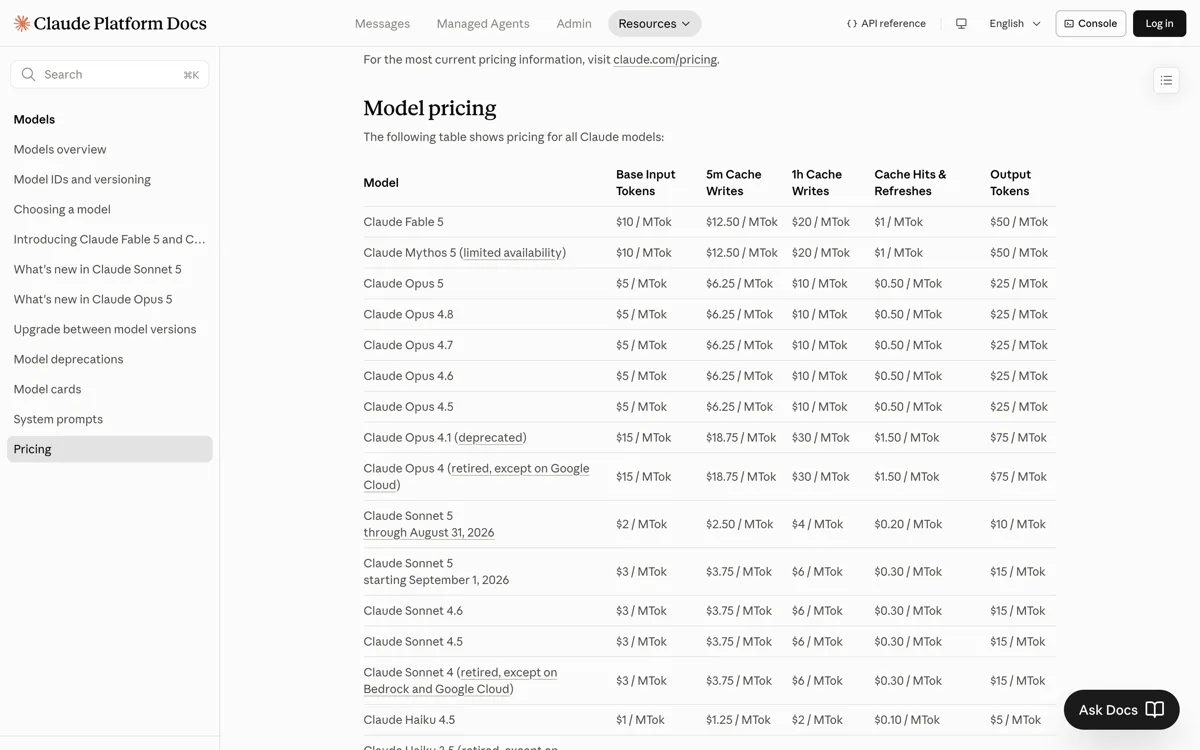Click the Claude Opus 4.7 row name
The image size is (1200, 750).
point(408,345)
